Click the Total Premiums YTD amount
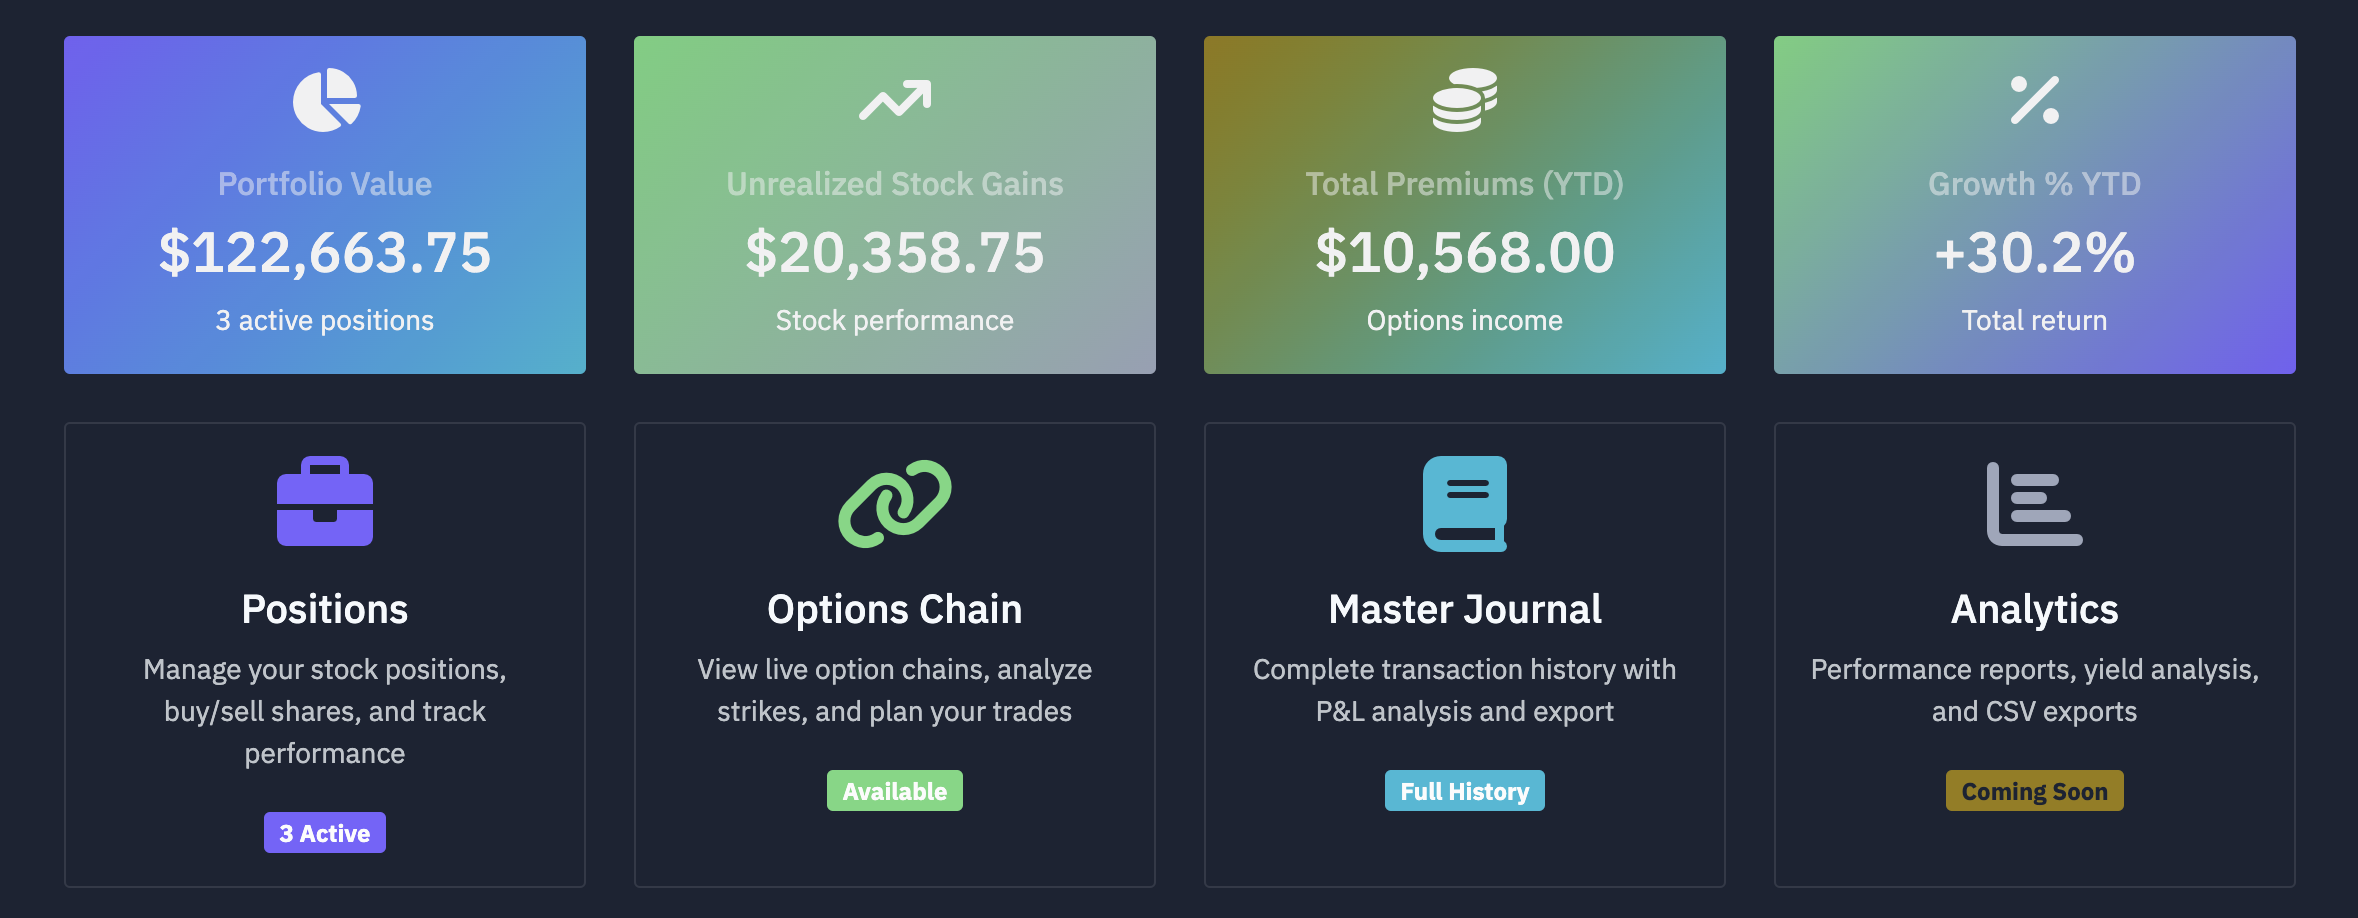2358x918 pixels. click(1464, 253)
